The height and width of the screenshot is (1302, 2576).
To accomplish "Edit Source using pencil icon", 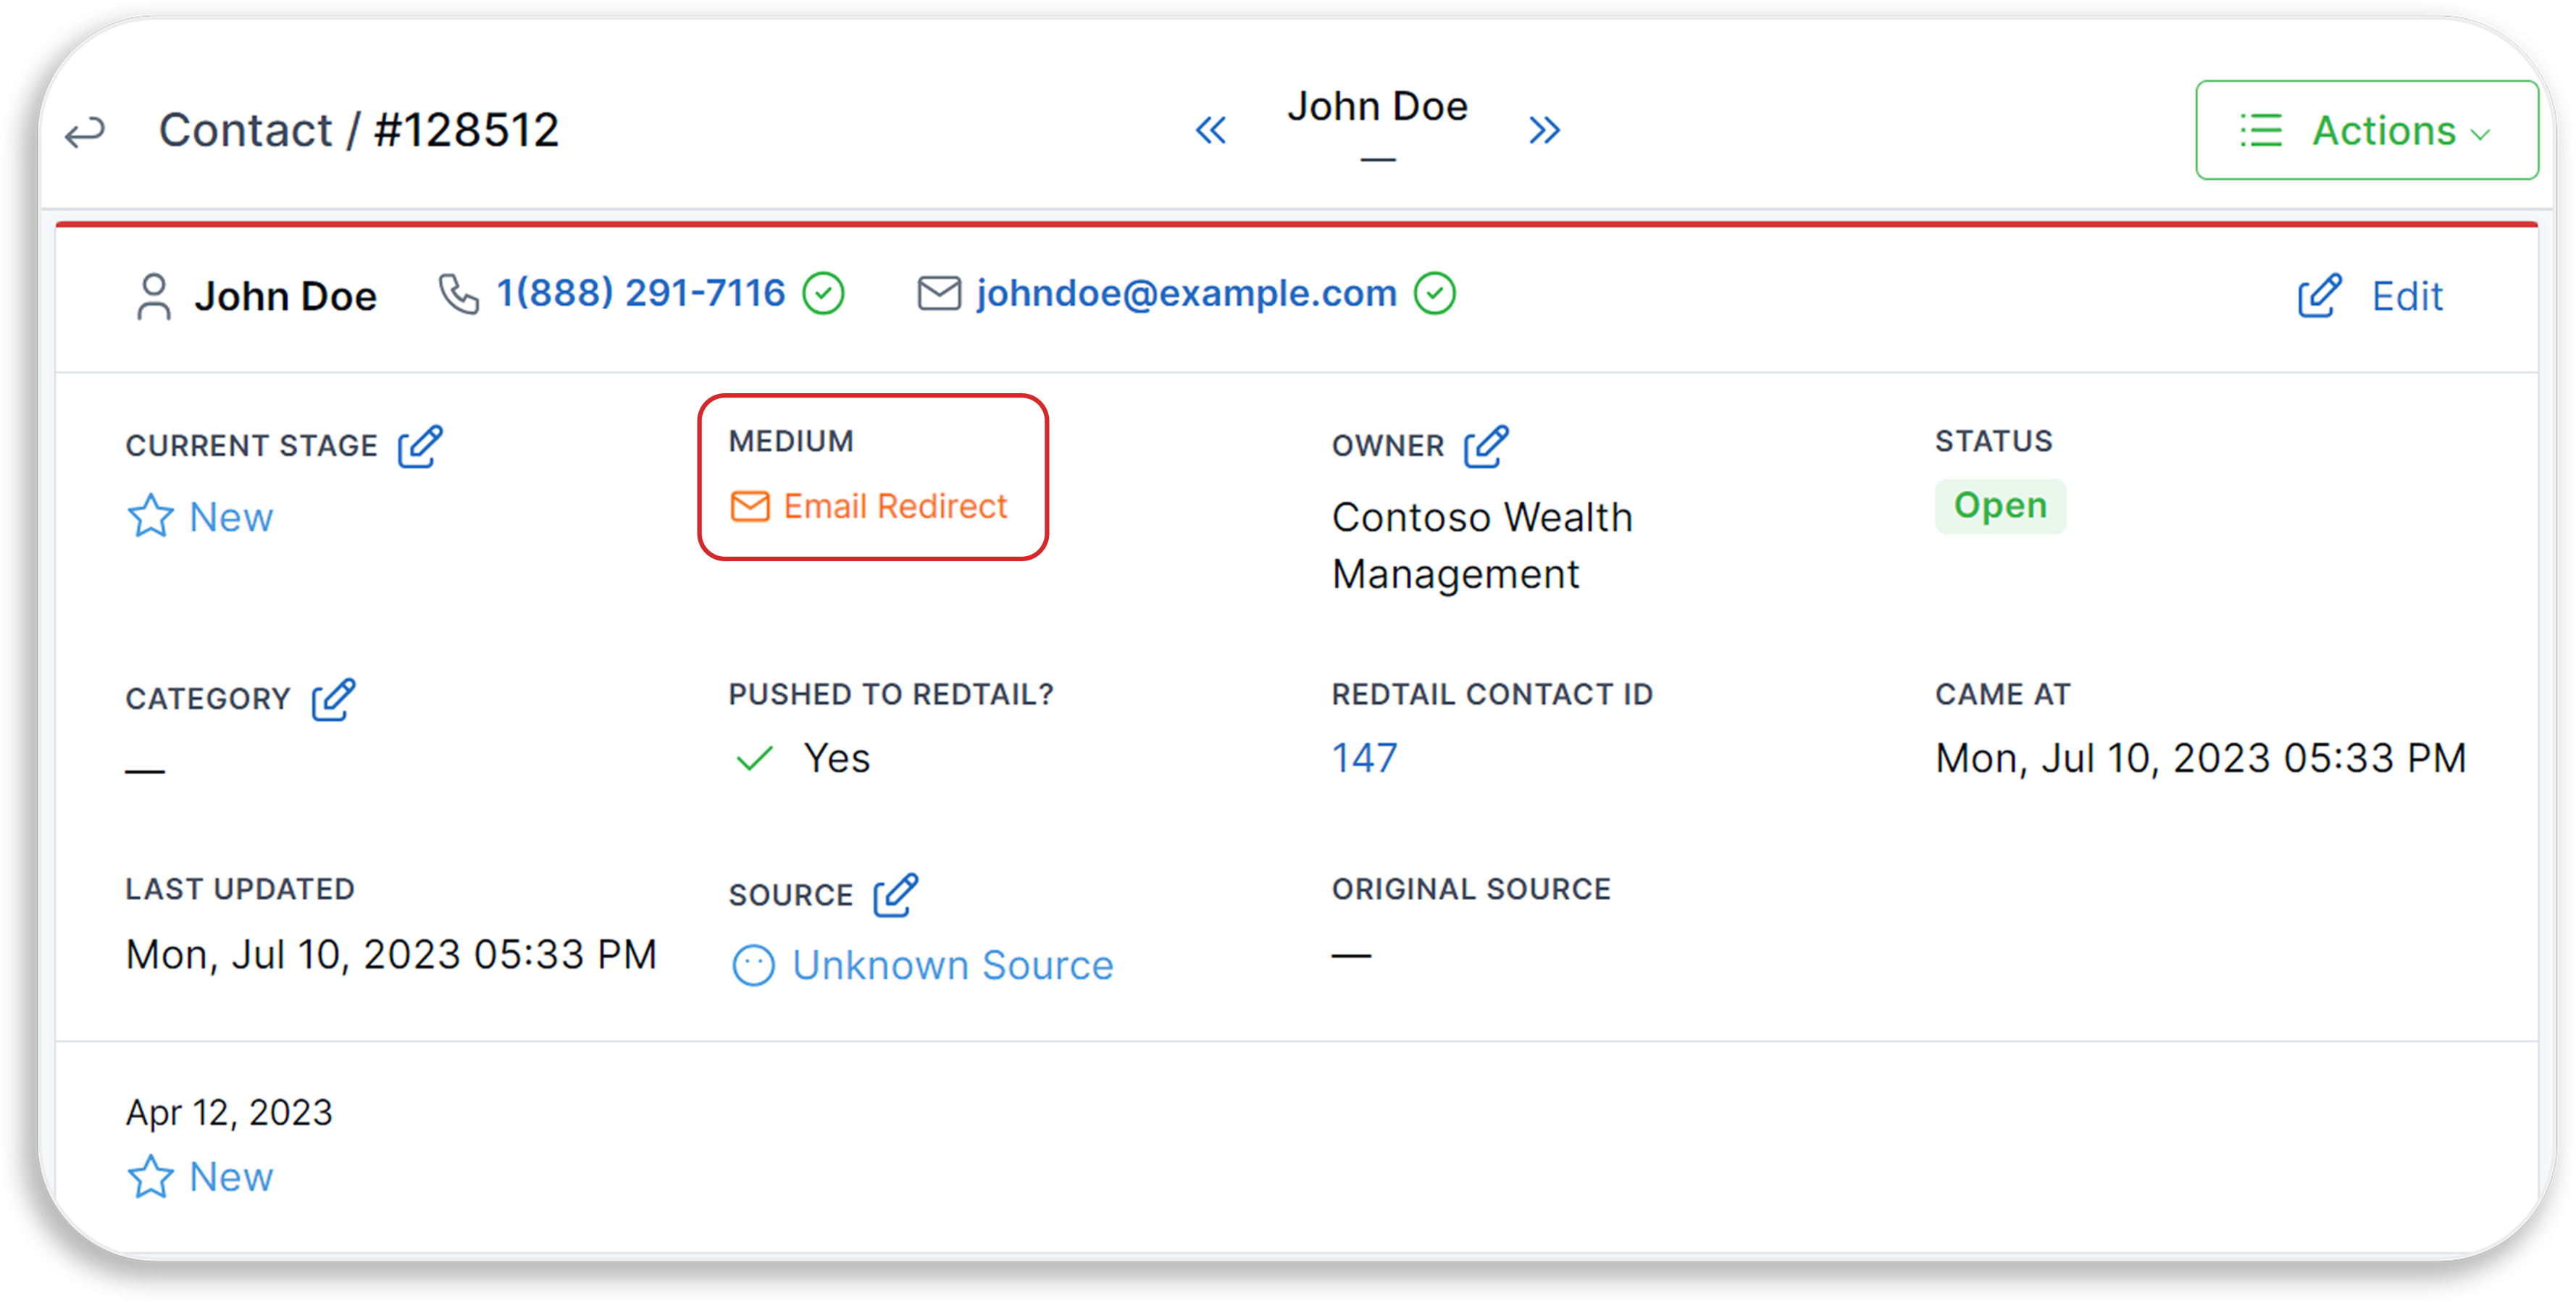I will point(895,895).
